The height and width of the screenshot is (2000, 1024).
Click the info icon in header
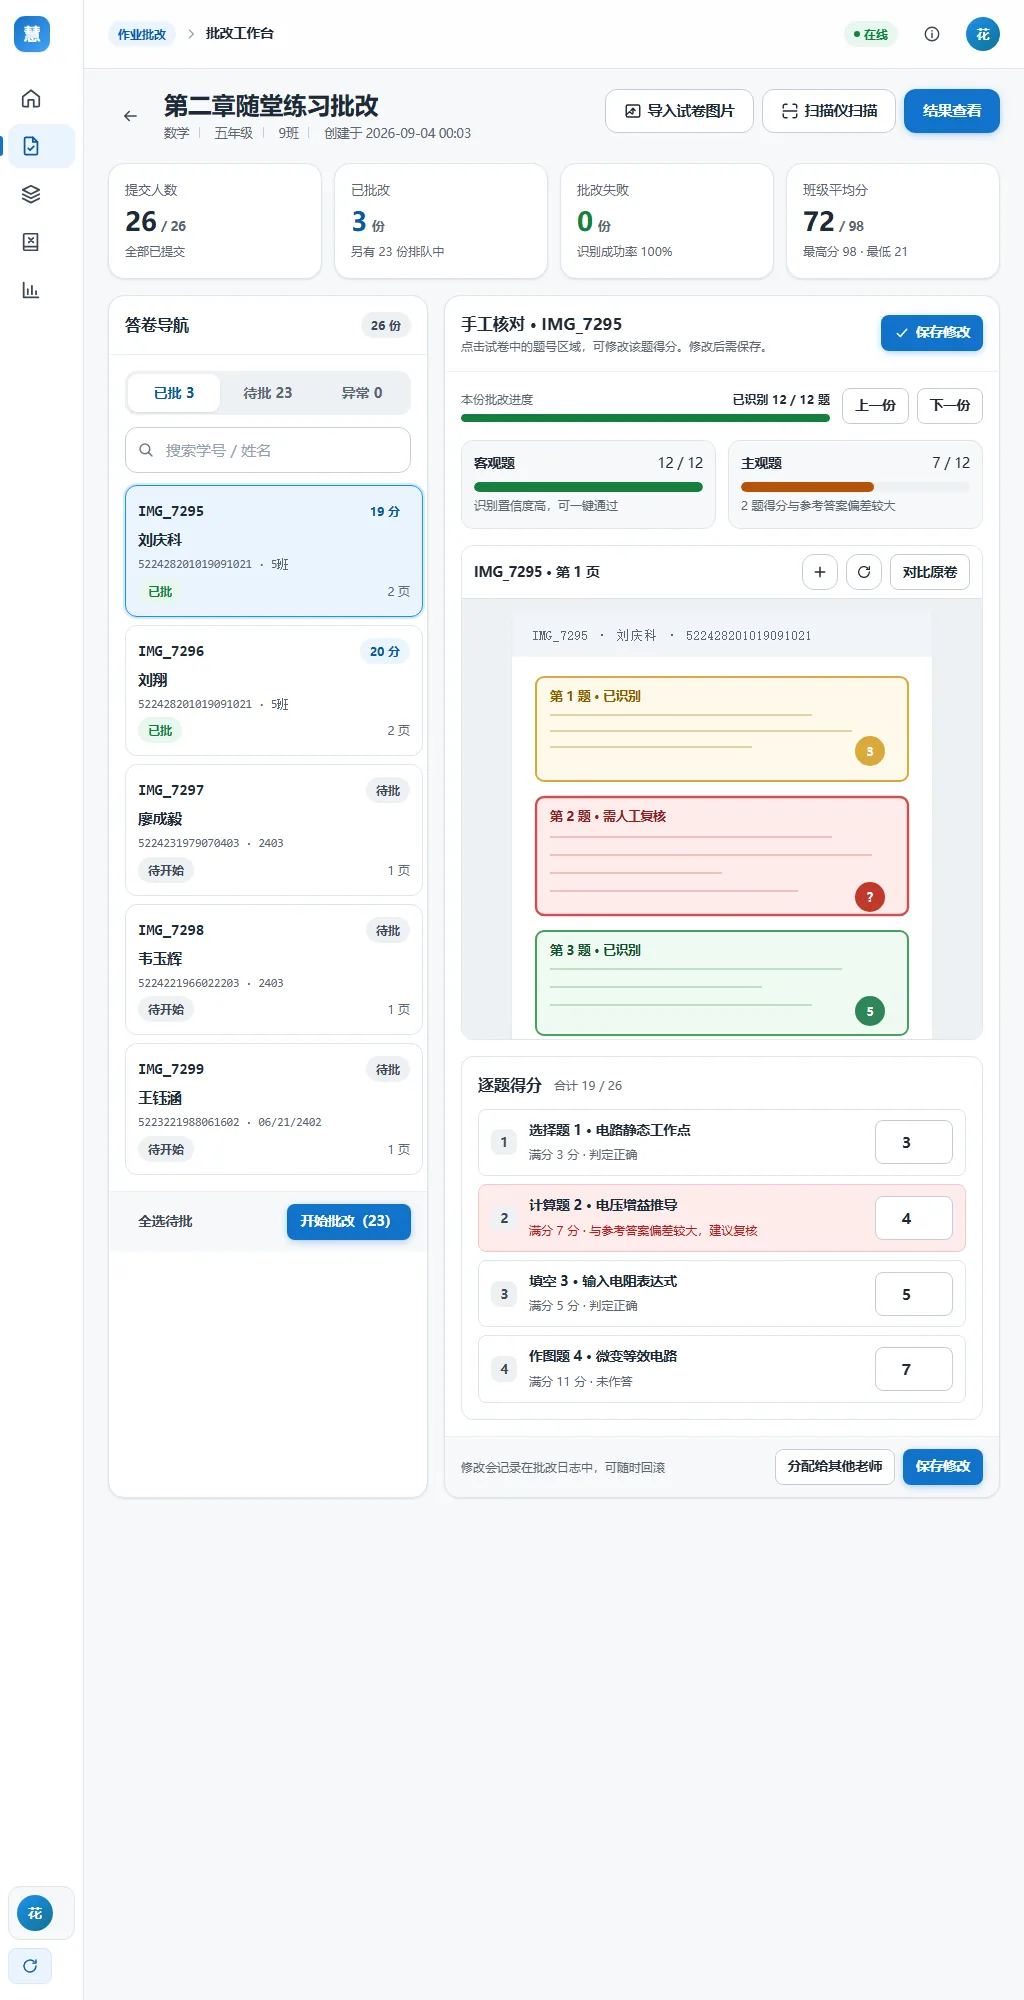pyautogui.click(x=932, y=34)
